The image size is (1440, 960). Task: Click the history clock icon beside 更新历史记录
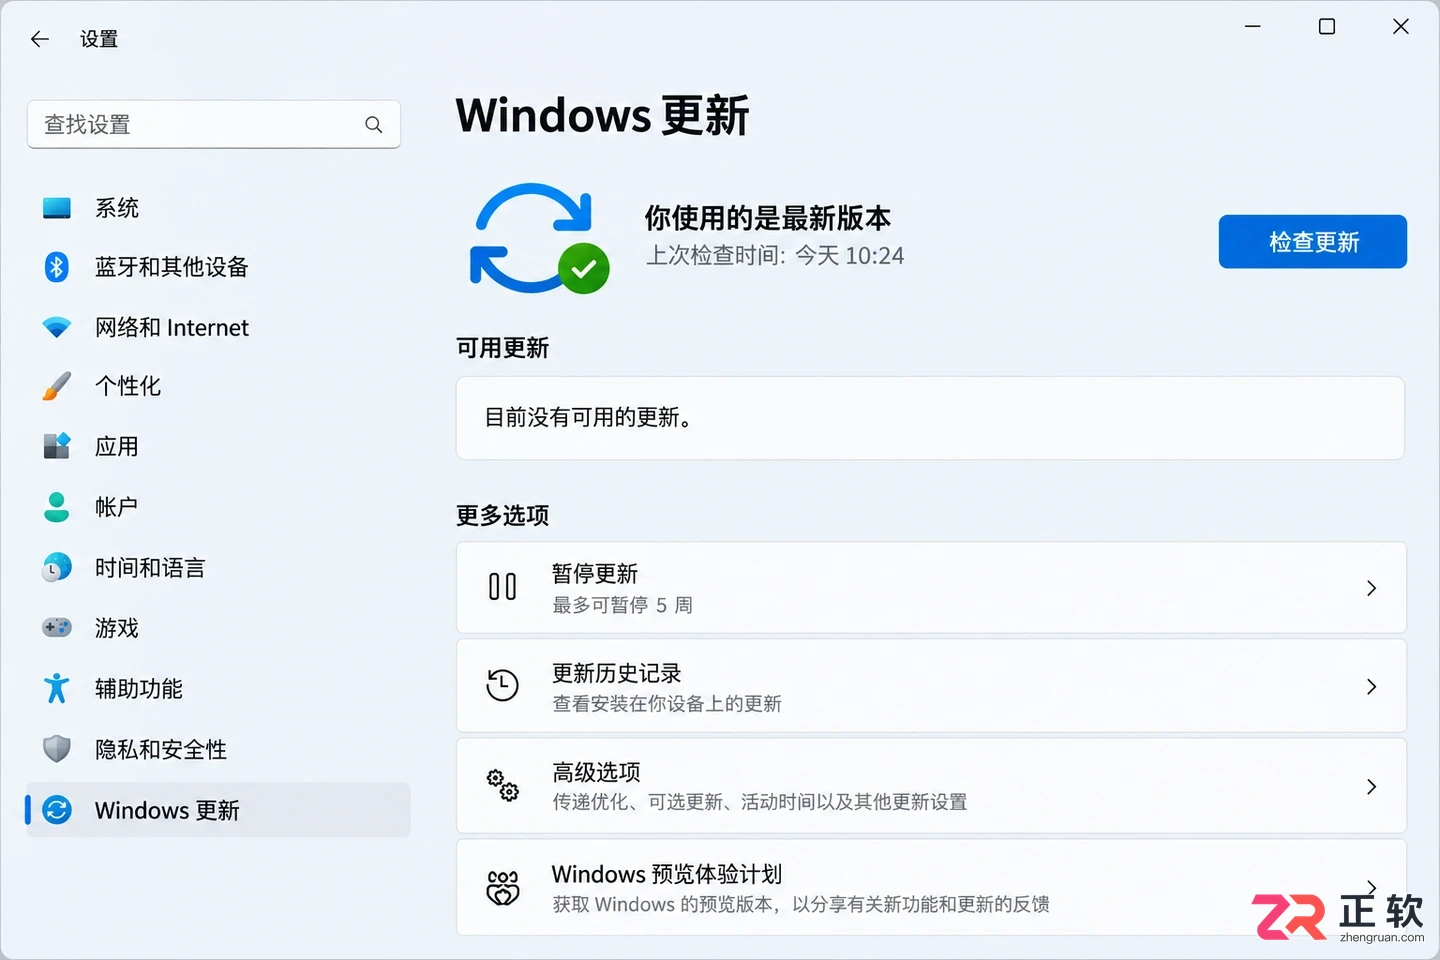[x=502, y=685]
